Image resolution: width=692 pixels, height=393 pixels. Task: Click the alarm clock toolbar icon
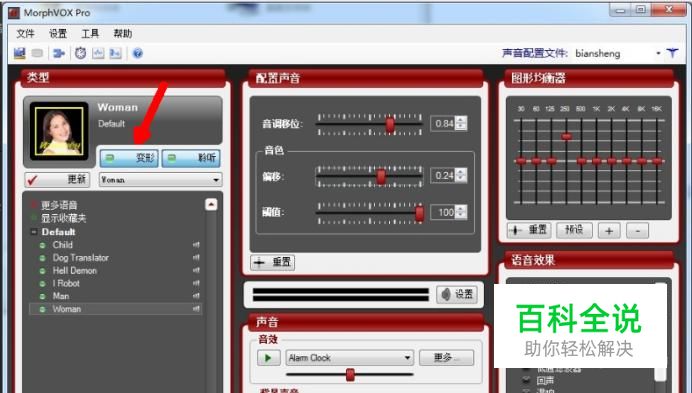coord(80,53)
